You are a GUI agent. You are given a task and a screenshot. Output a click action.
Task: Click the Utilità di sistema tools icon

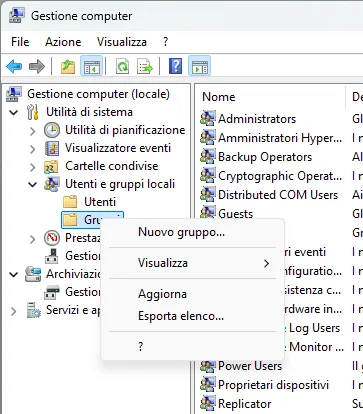click(33, 112)
